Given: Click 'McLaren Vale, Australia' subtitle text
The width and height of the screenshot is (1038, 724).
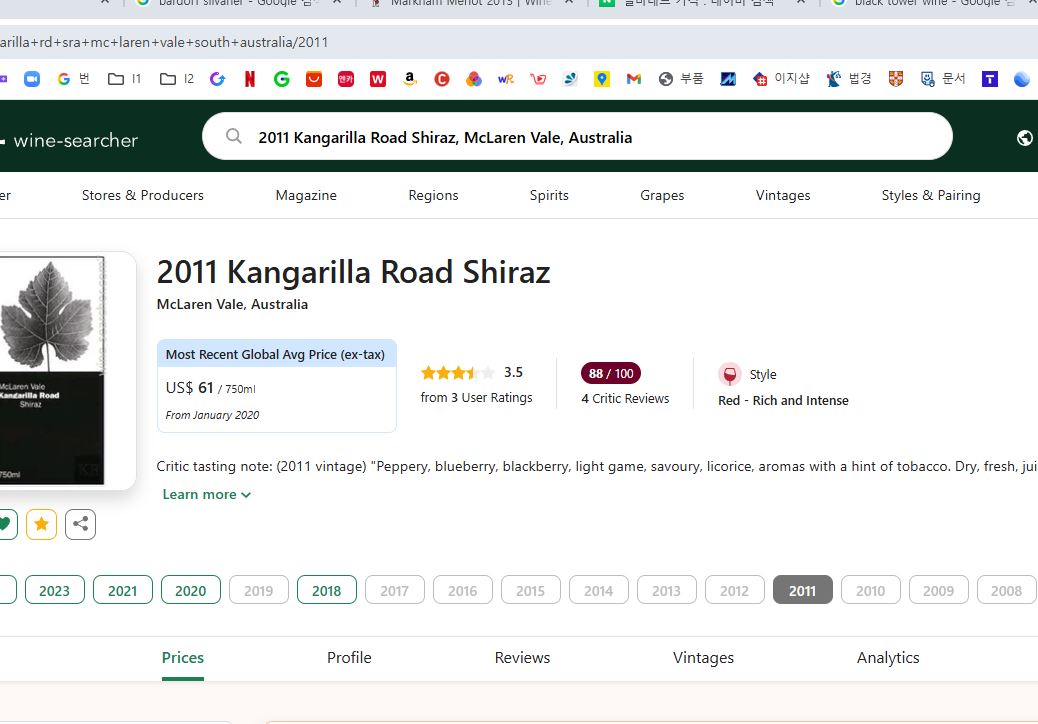Looking at the screenshot, I should pyautogui.click(x=232, y=304).
